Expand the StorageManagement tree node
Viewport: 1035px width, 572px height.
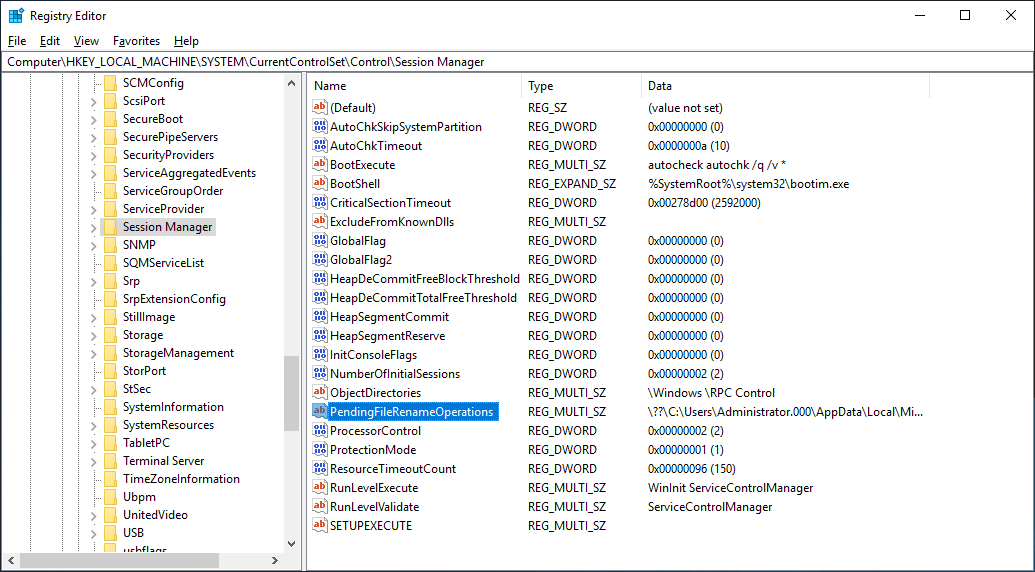tap(94, 353)
